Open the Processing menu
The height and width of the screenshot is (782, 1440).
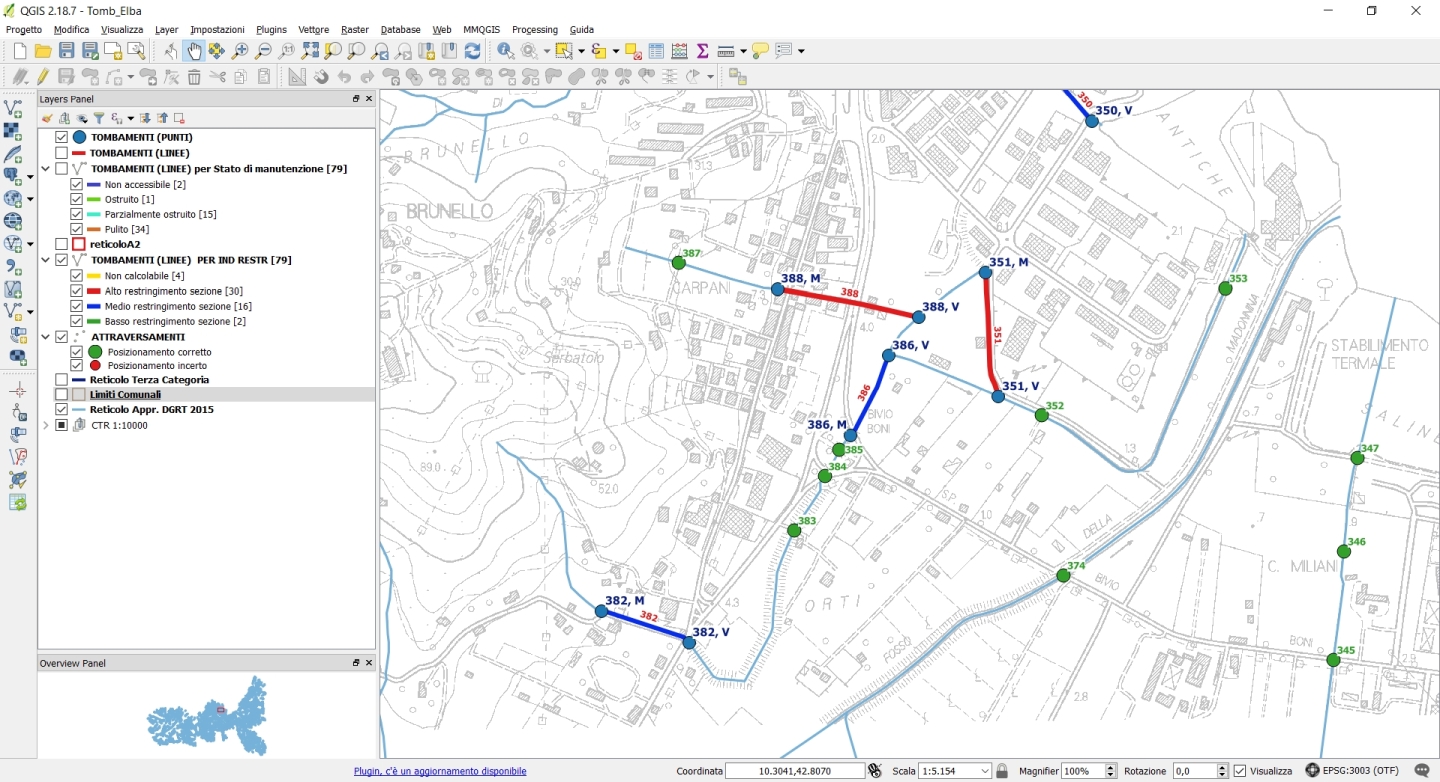[x=534, y=30]
